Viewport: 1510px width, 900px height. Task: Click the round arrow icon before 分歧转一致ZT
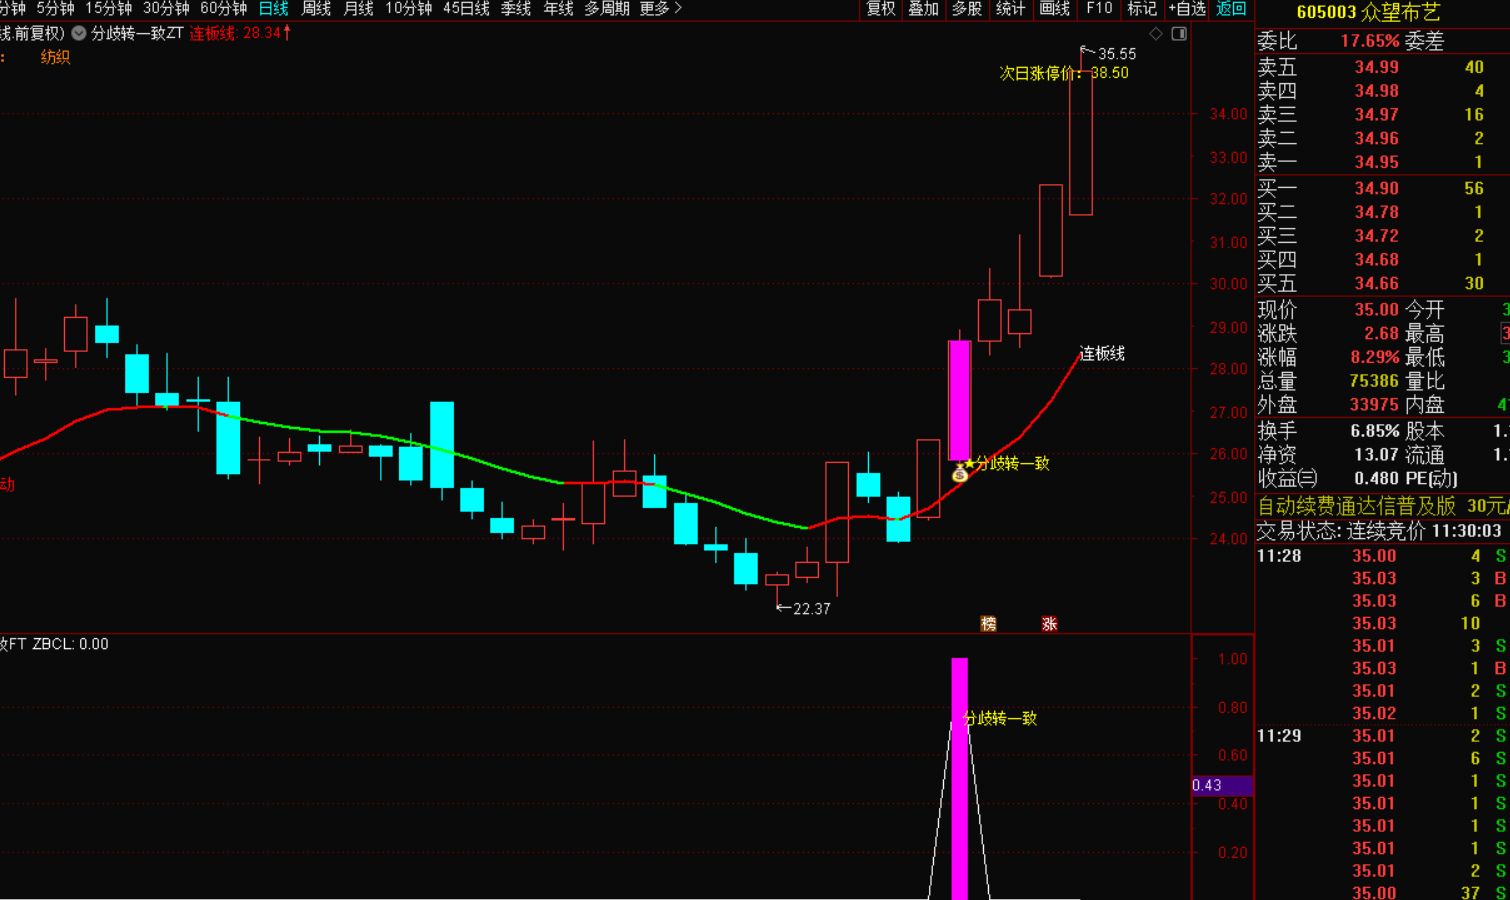tap(79, 33)
